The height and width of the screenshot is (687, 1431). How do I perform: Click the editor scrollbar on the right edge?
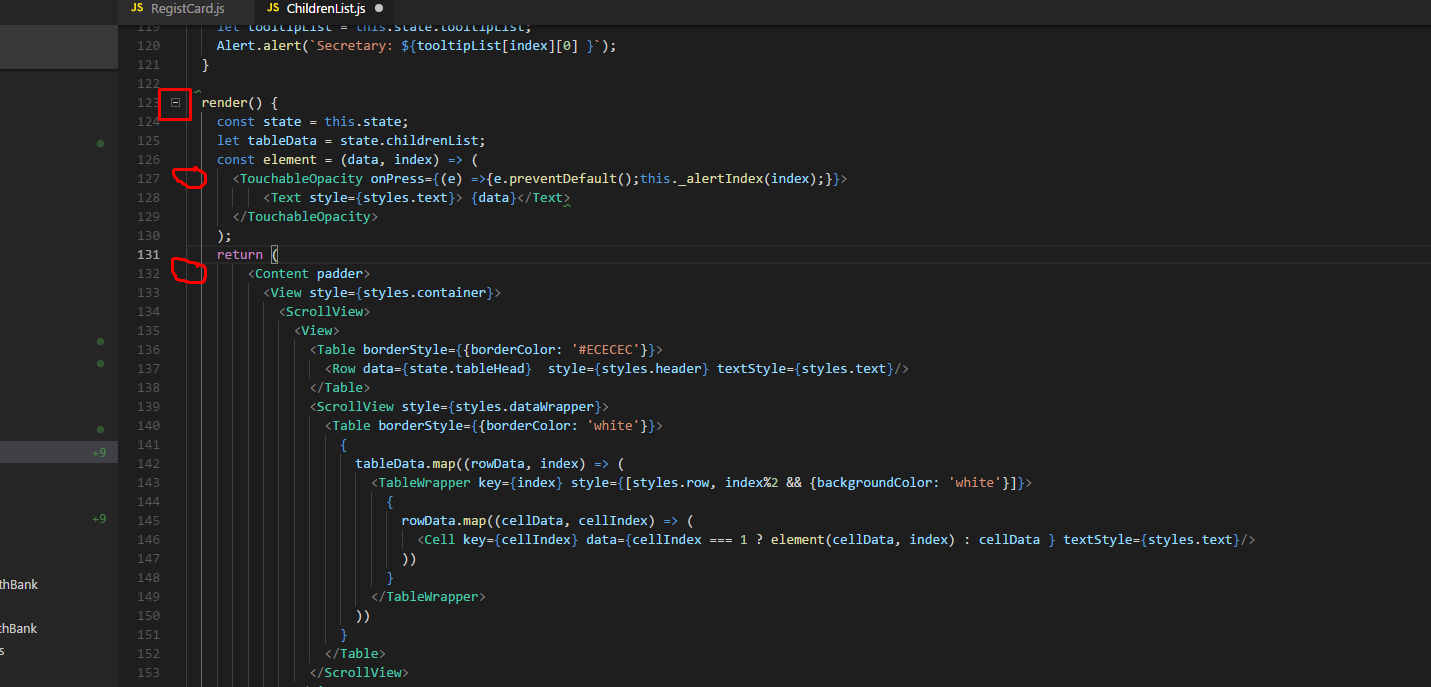[1424, 300]
